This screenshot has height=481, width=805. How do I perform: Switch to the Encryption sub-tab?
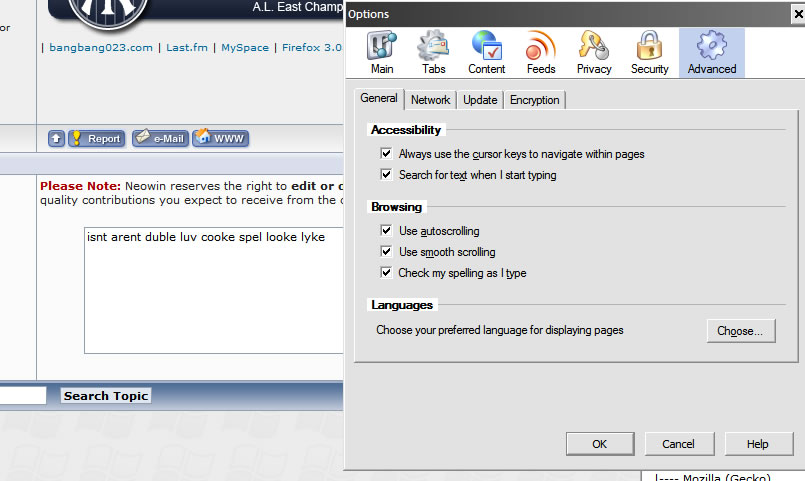tap(534, 100)
